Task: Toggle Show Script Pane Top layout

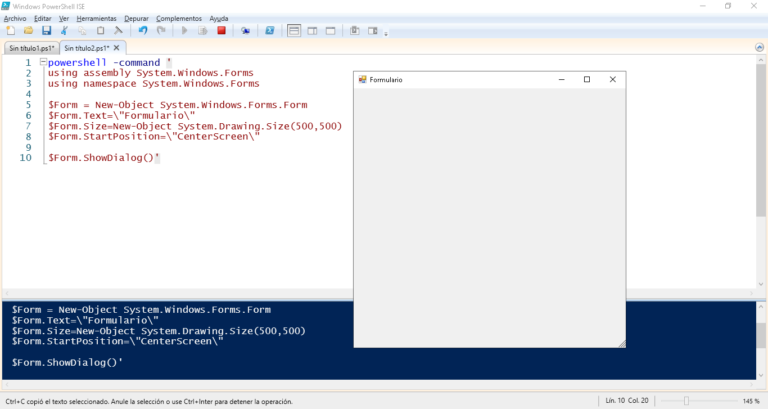Action: pos(294,31)
